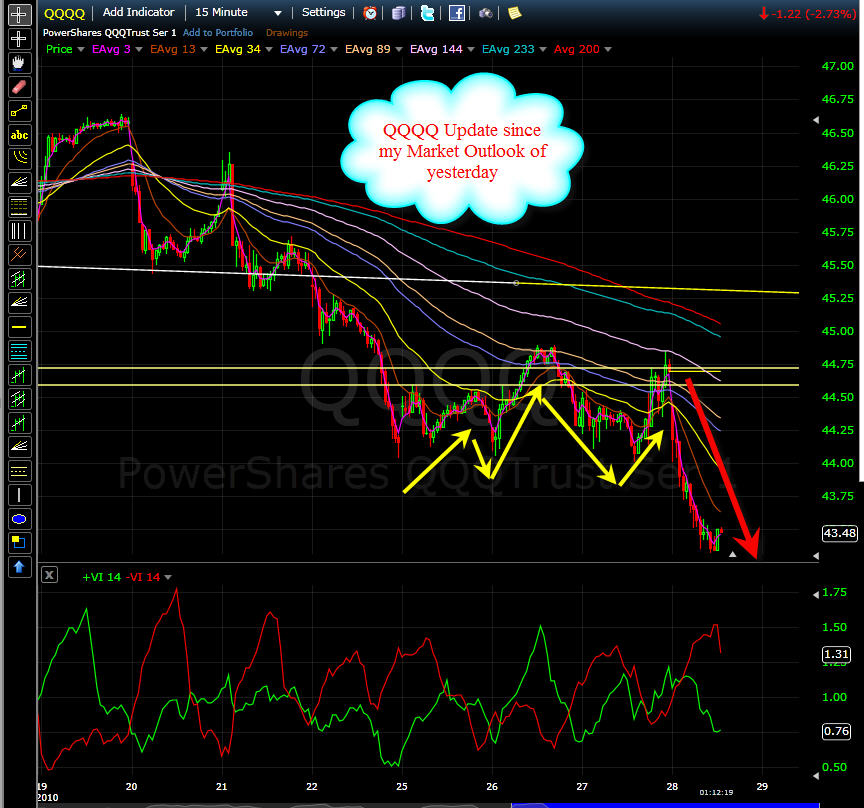Open the EAvg 72 dropdown arrow
Viewport: 864px width, 808px height.
[334, 50]
